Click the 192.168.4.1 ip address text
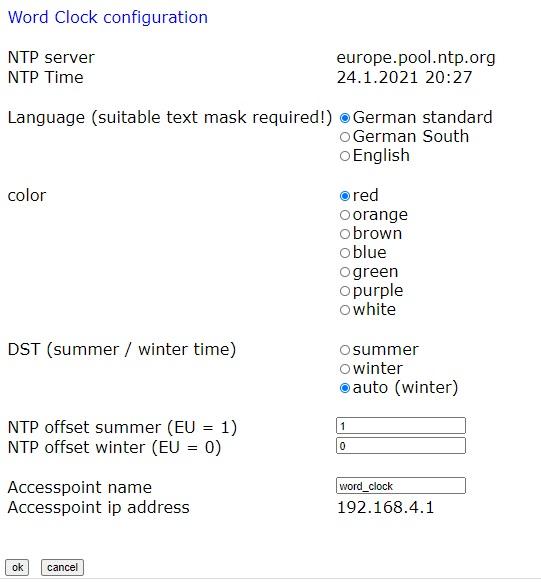The width and height of the screenshot is (541, 585). pos(386,507)
